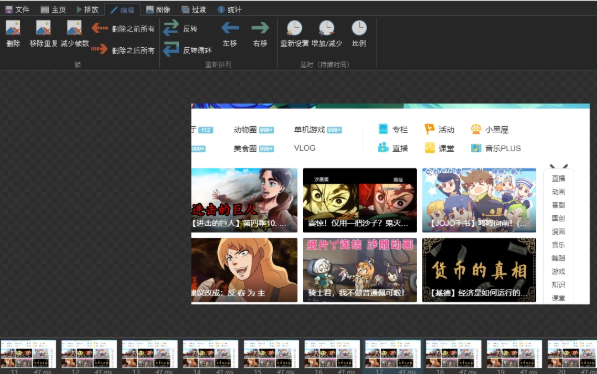The image size is (597, 374).
Task: Move the frame right with 右移
Action: (x=260, y=34)
